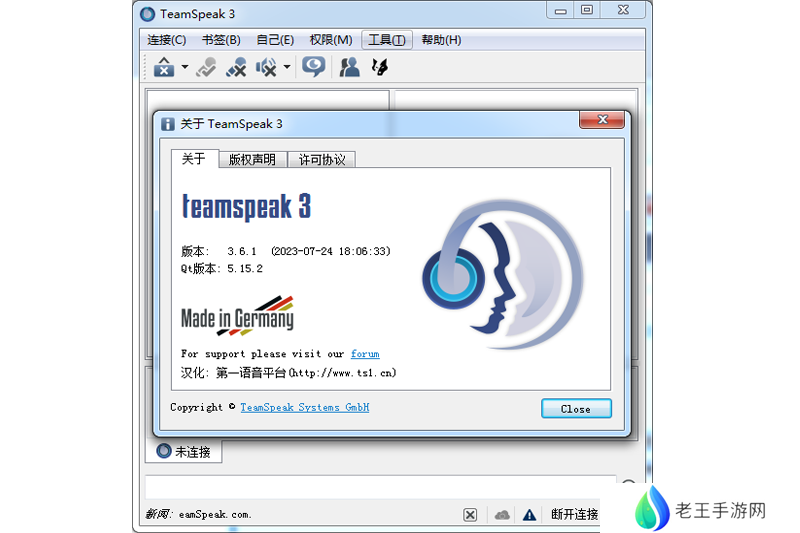Toggle the mute microphone toolbar icon
Screen dimensions: 800x533
click(x=236, y=67)
